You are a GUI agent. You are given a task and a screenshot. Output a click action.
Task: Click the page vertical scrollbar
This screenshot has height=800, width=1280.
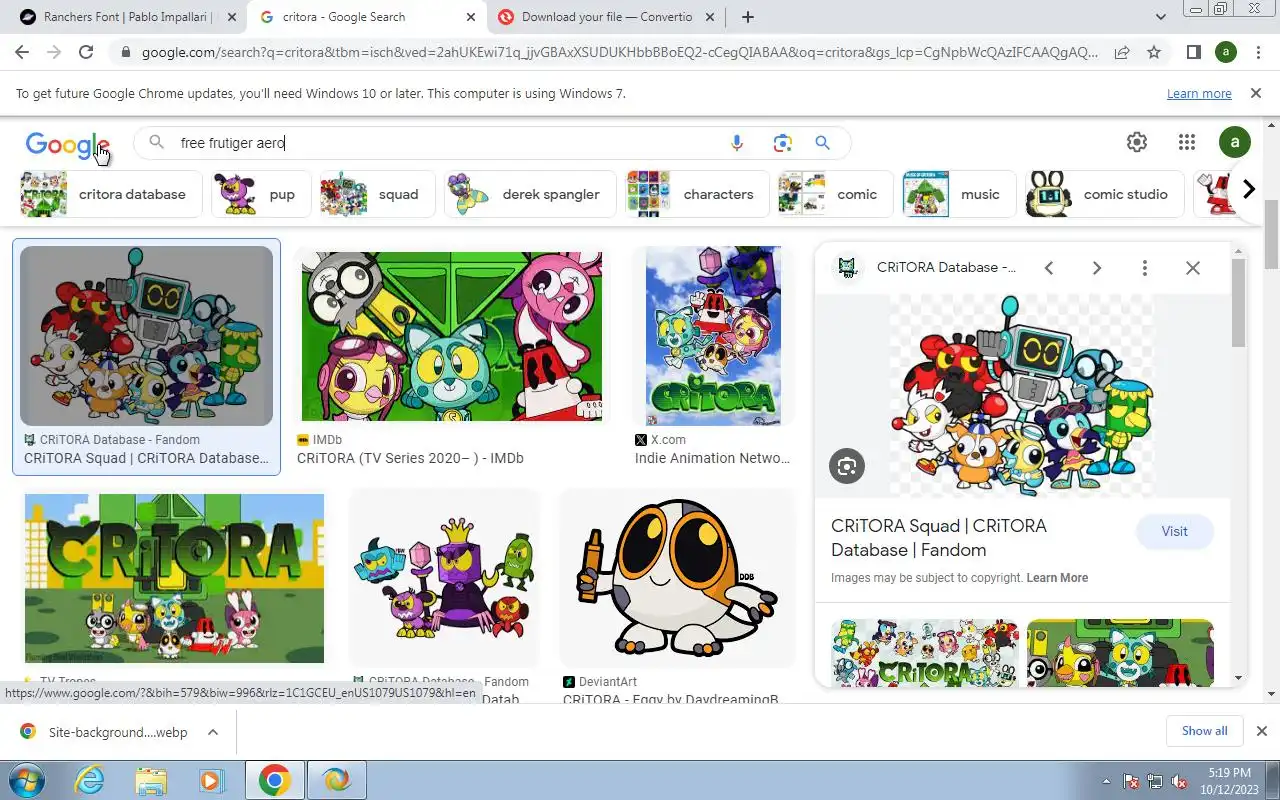click(x=1271, y=233)
